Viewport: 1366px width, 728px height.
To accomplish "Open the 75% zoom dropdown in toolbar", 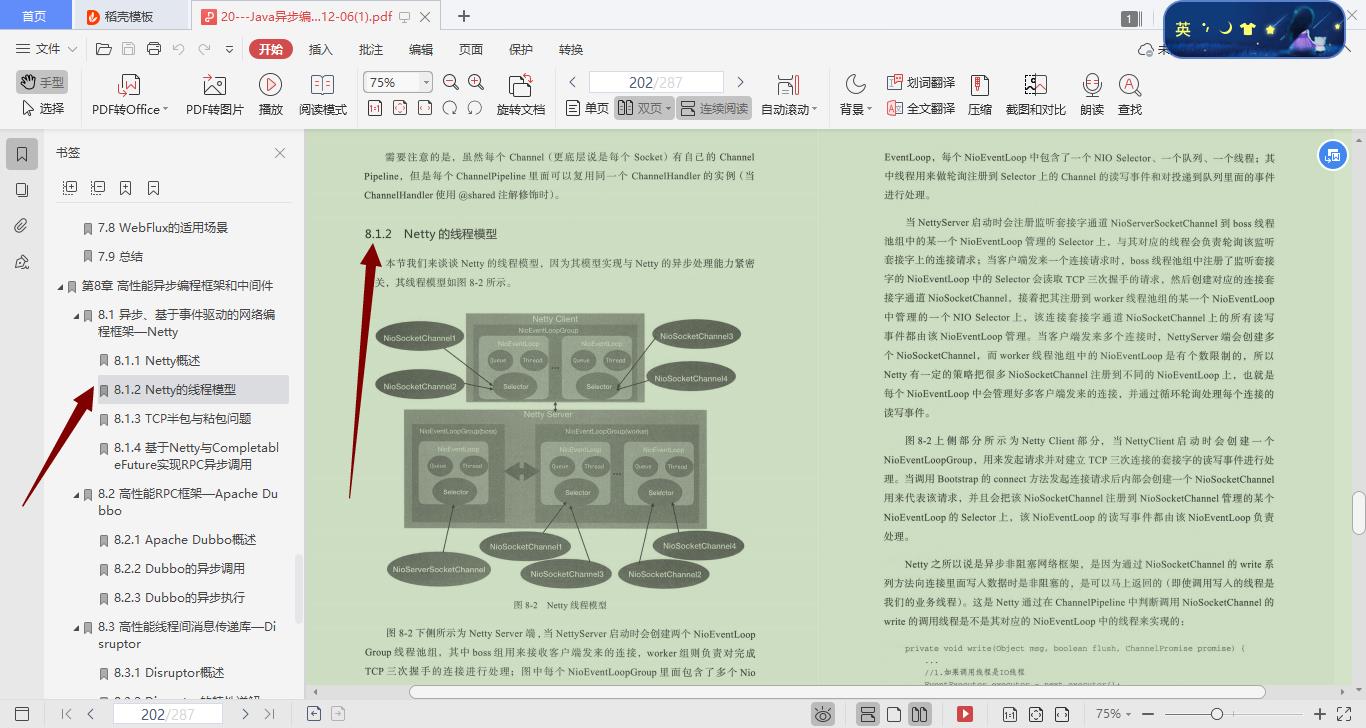I will click(426, 82).
